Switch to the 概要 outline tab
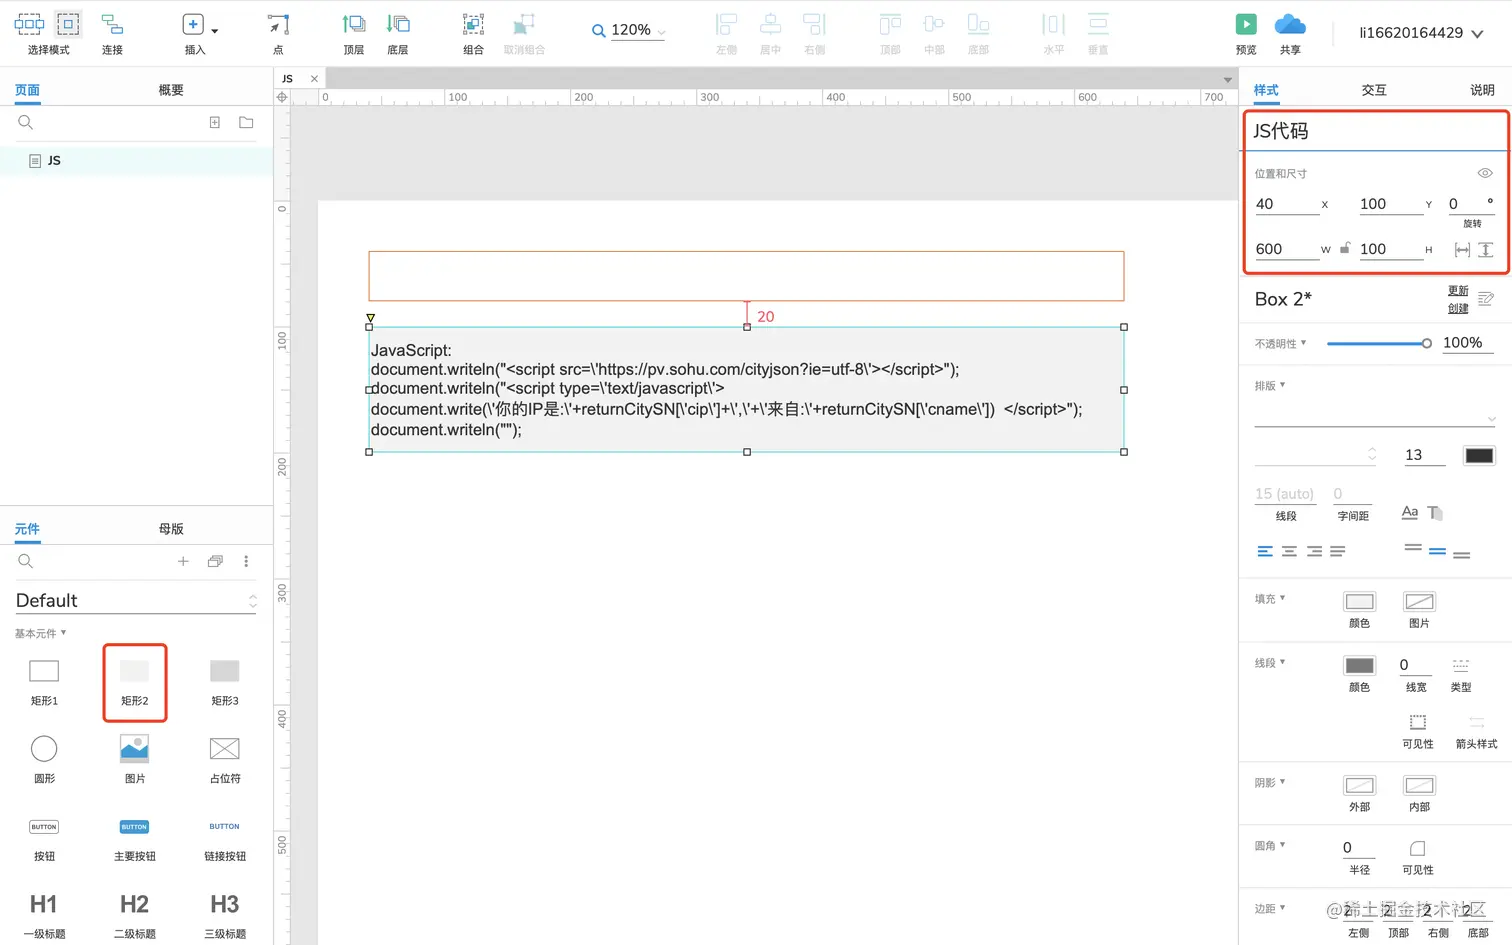 [x=171, y=90]
